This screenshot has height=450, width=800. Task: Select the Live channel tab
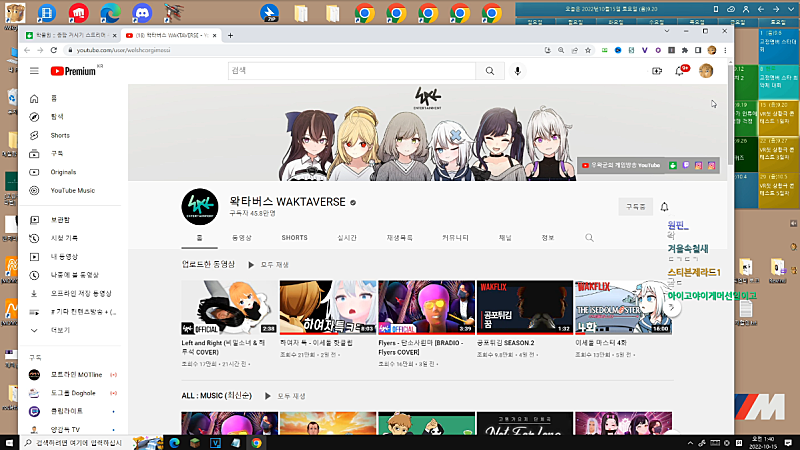347,238
